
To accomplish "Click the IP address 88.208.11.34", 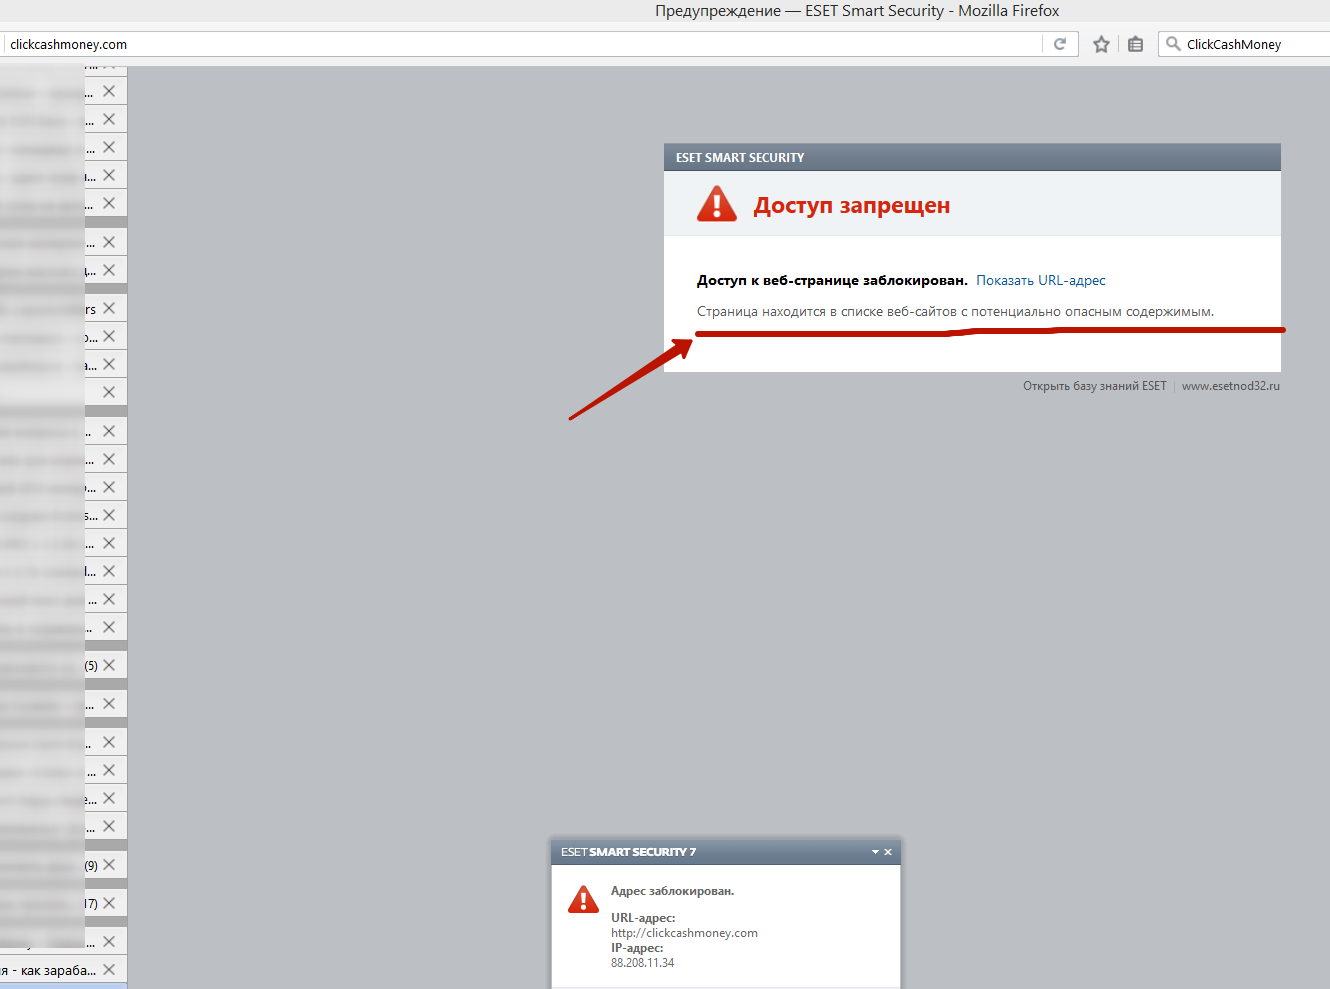I will pyautogui.click(x=643, y=963).
